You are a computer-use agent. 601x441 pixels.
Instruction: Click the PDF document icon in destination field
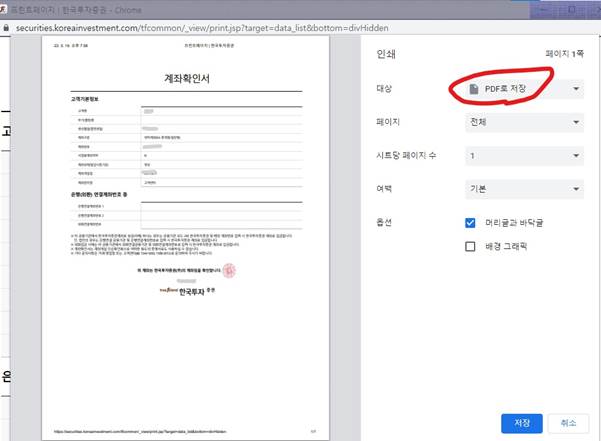coord(473,90)
